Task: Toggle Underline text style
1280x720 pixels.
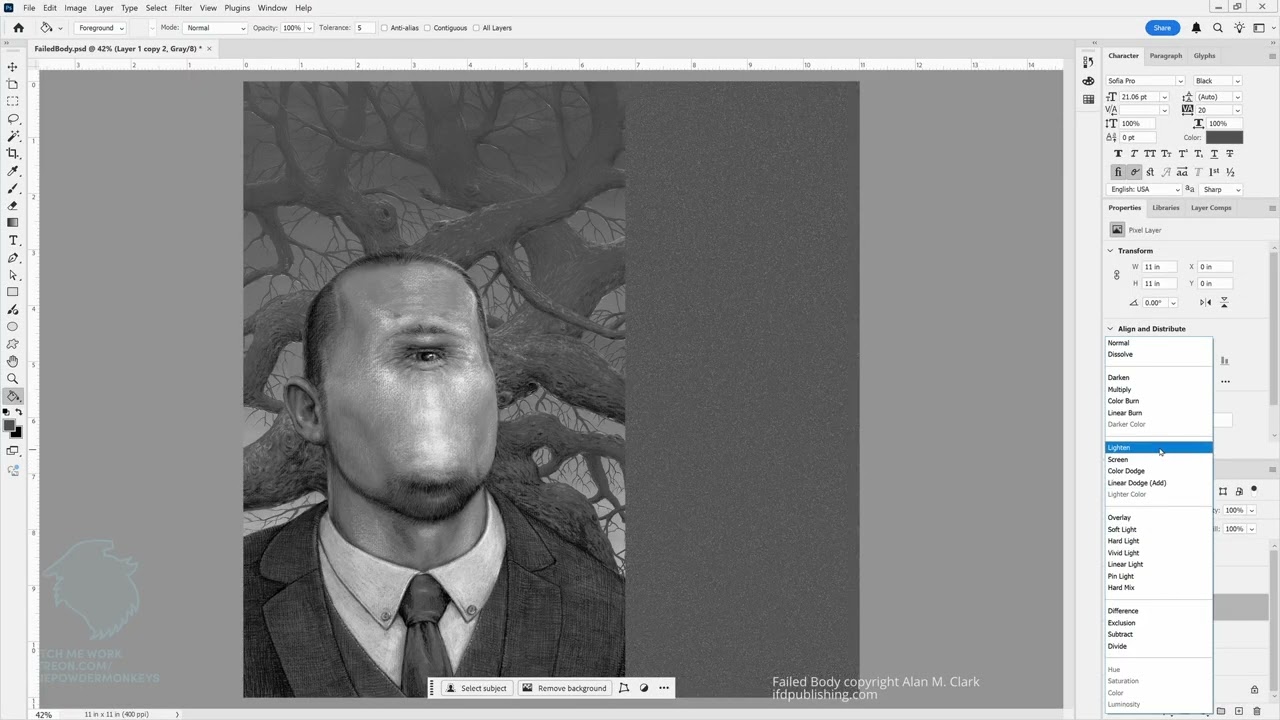Action: tap(1214, 154)
